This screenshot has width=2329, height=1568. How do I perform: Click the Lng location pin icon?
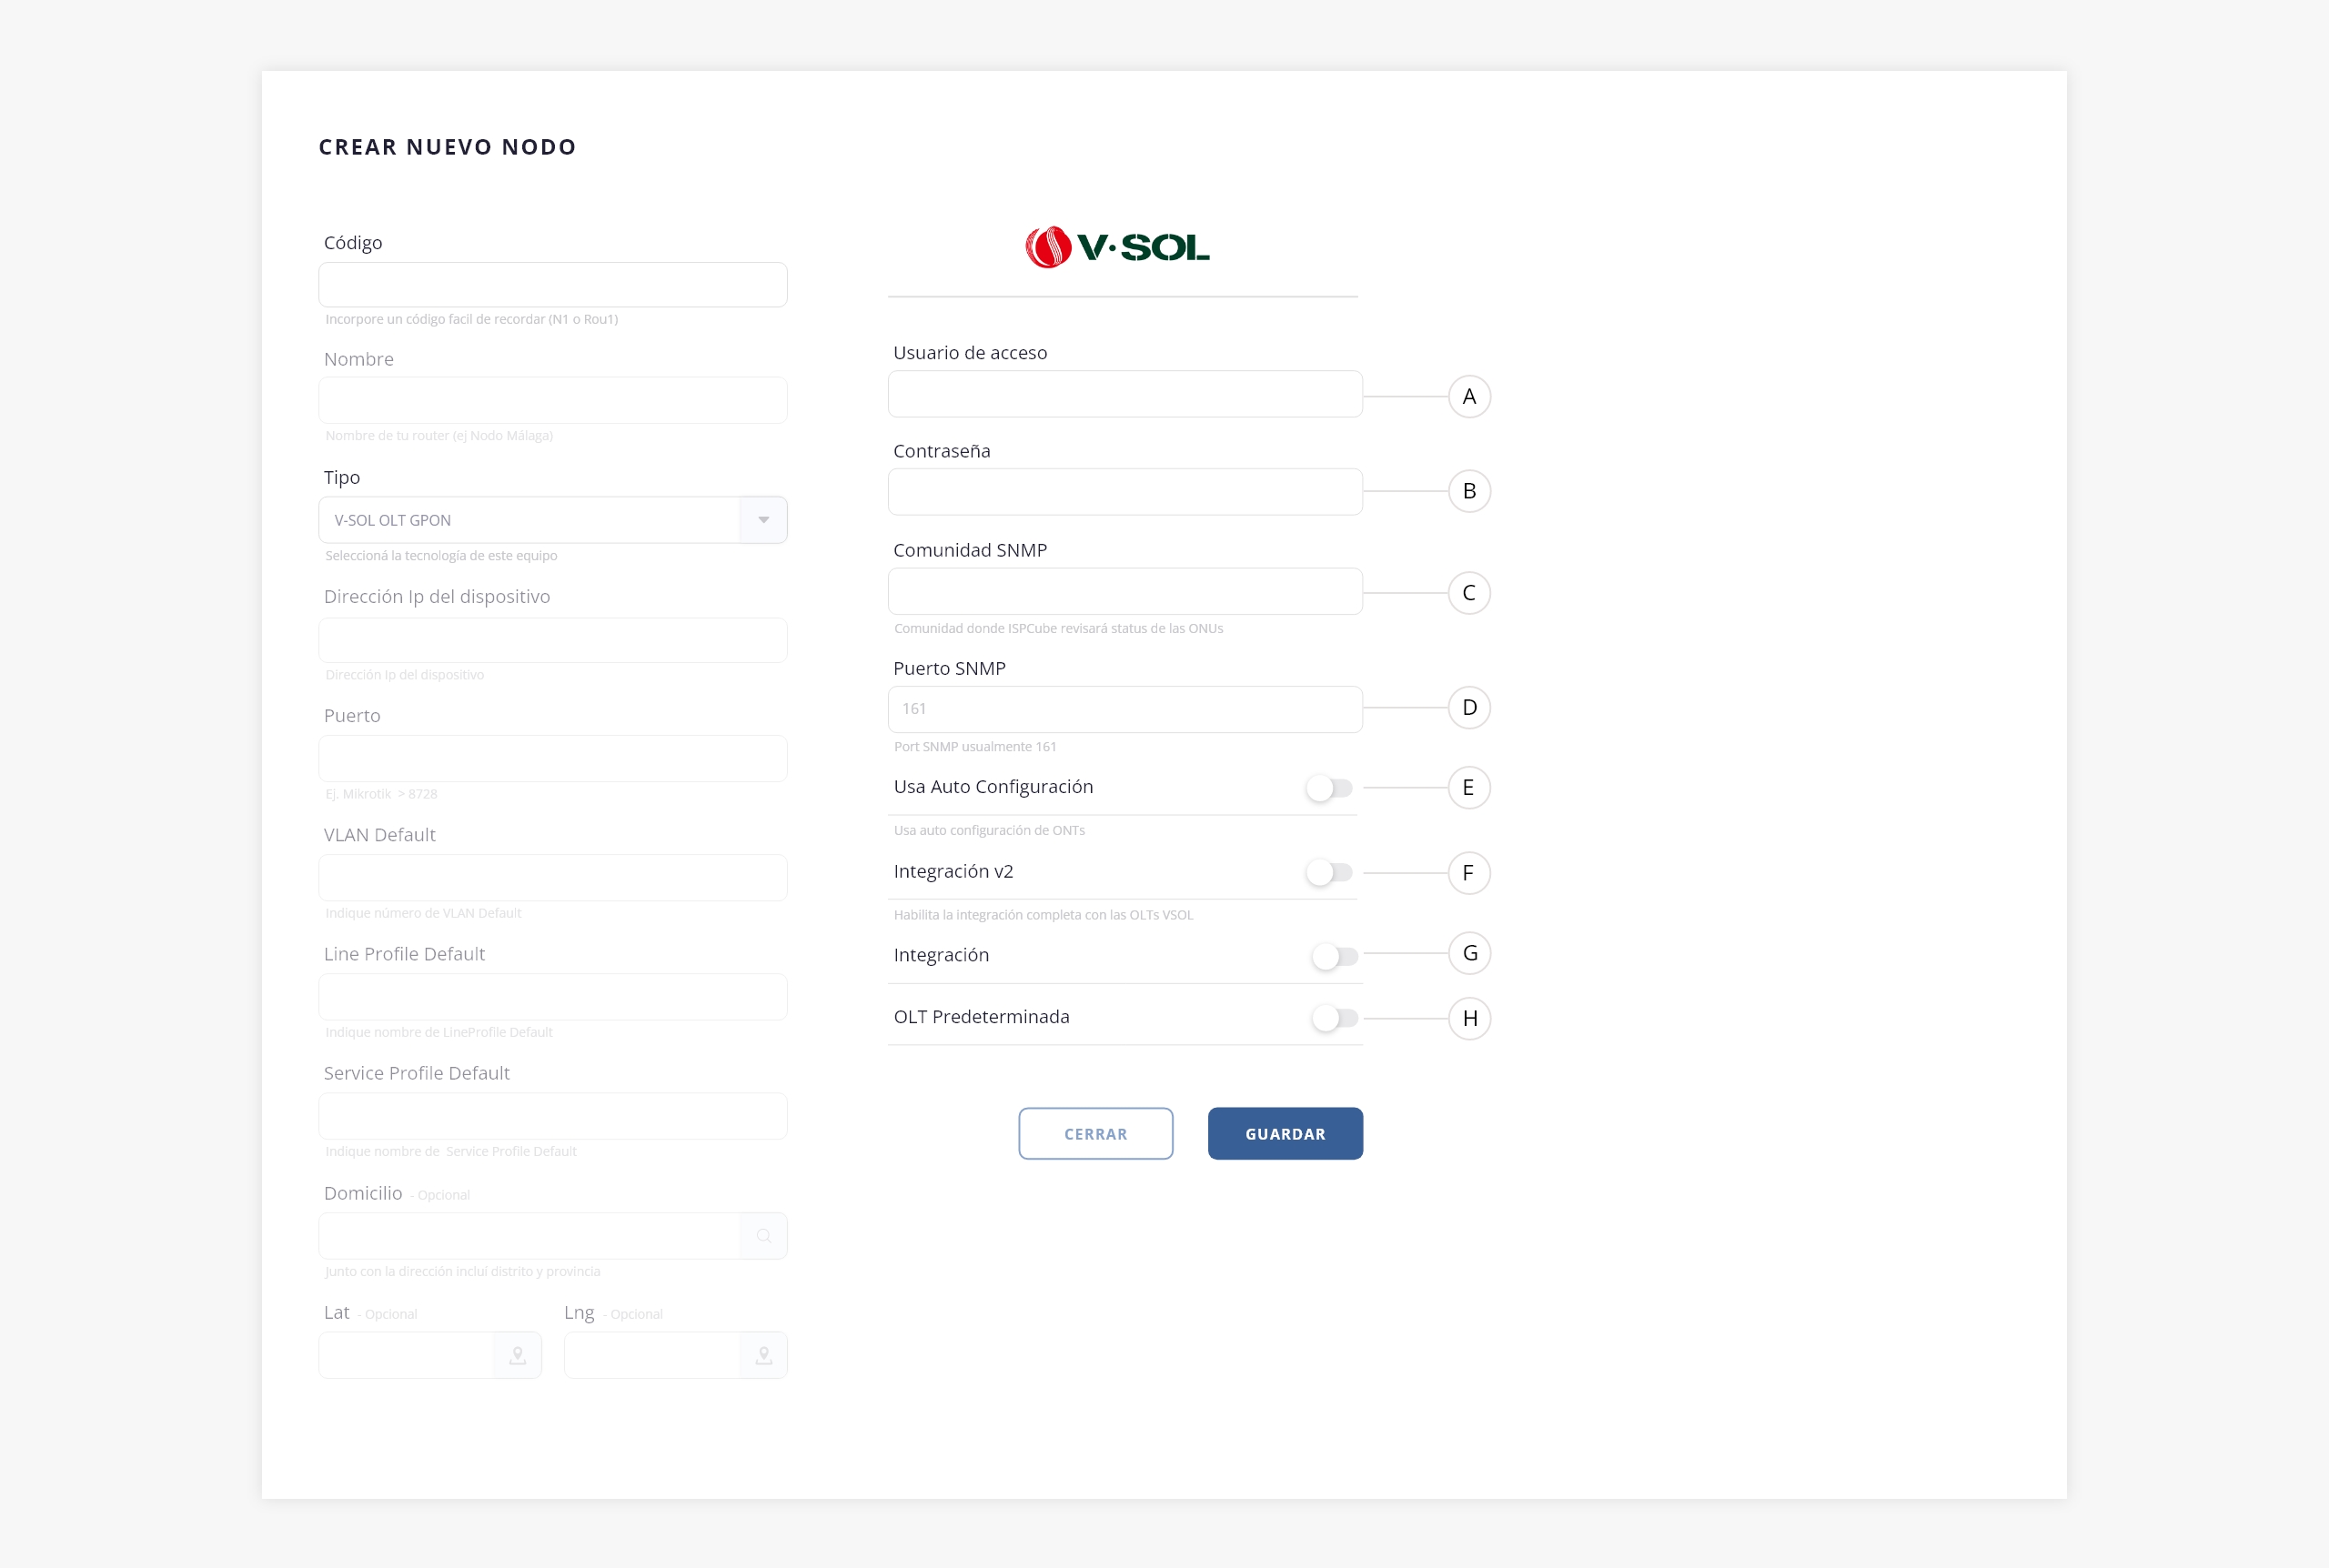coord(763,1355)
